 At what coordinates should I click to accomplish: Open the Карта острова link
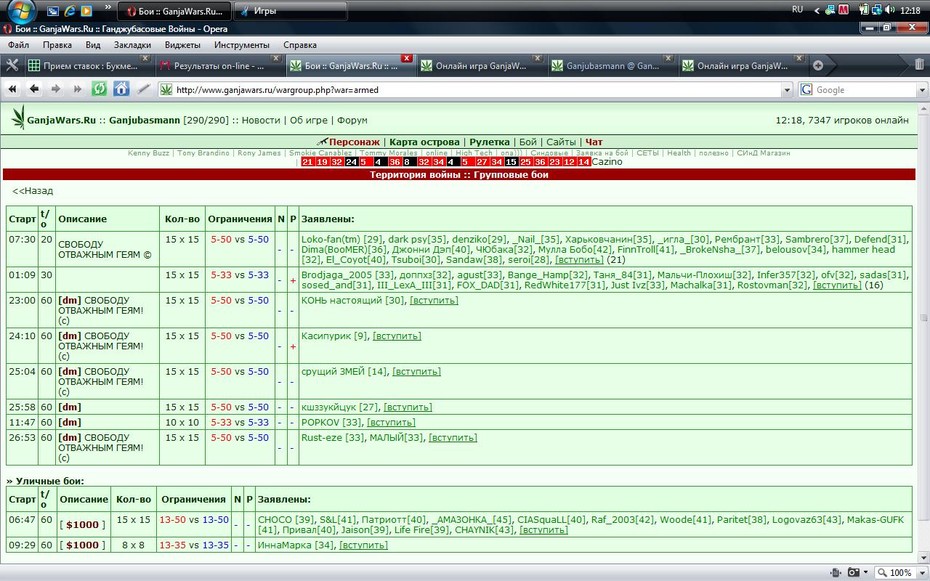point(424,142)
